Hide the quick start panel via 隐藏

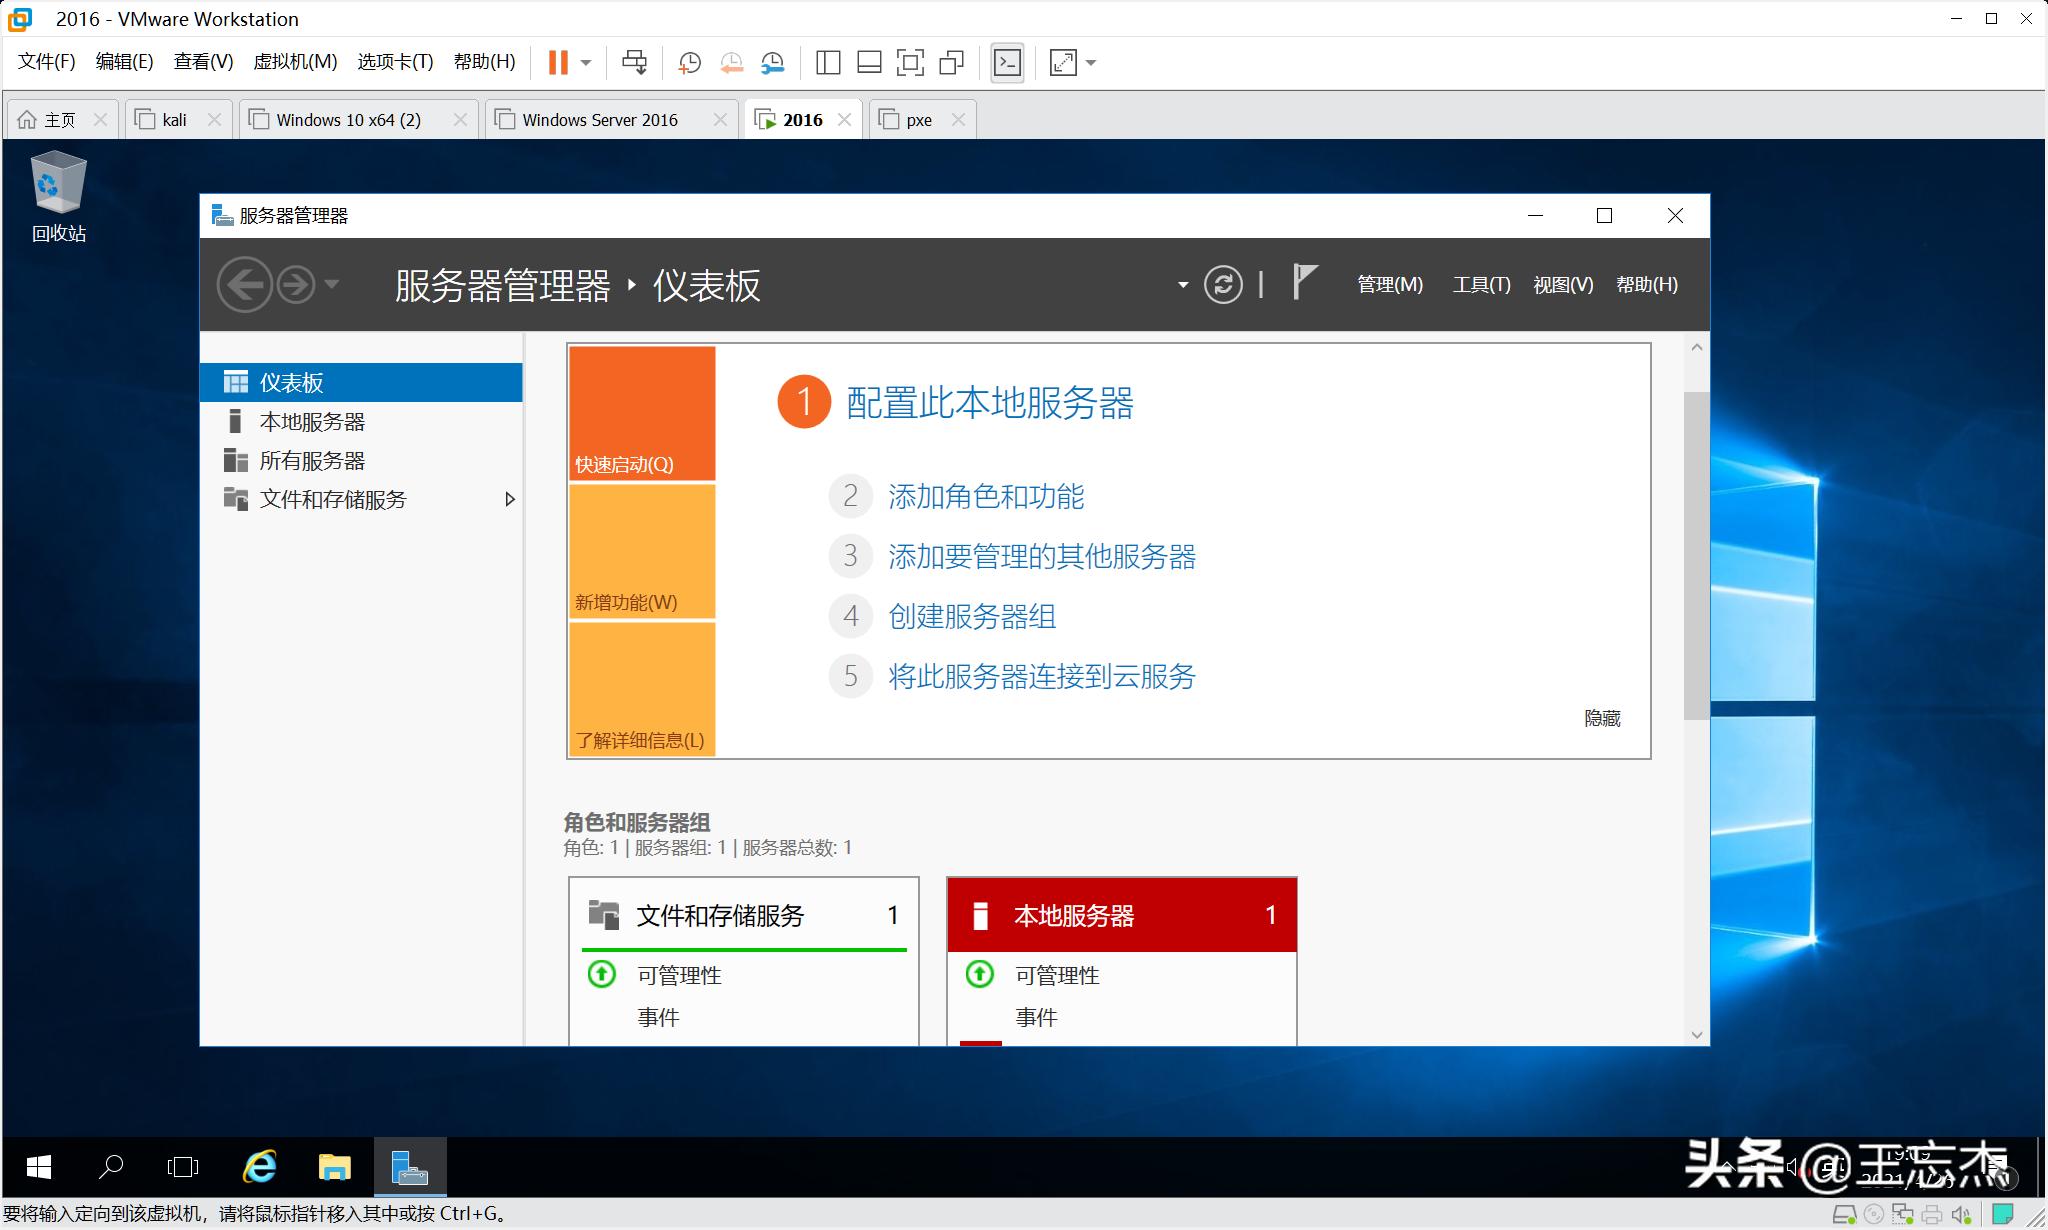(1600, 717)
